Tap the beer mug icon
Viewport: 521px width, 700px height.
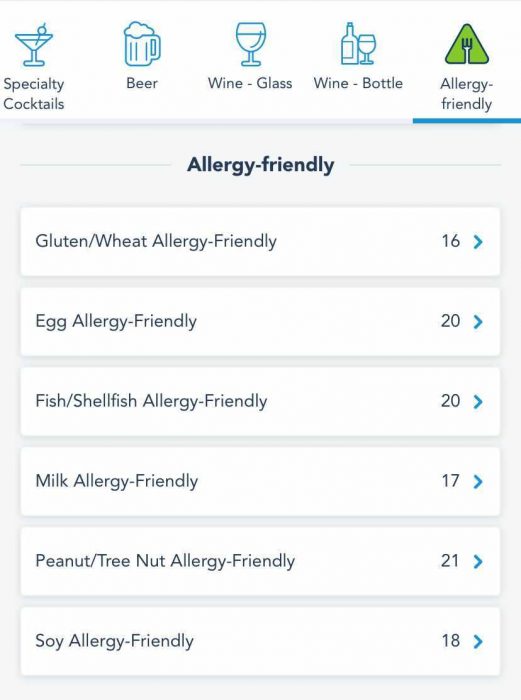click(142, 44)
